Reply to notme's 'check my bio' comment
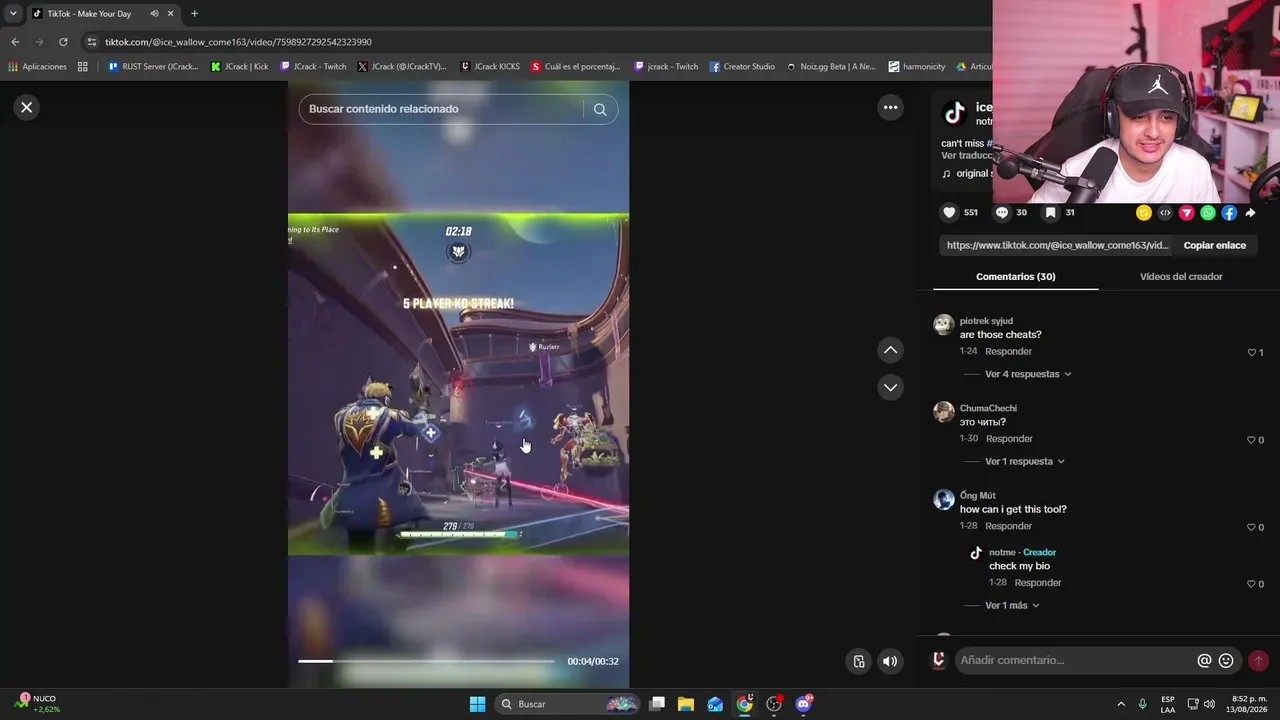The height and width of the screenshot is (720, 1280). point(1038,582)
